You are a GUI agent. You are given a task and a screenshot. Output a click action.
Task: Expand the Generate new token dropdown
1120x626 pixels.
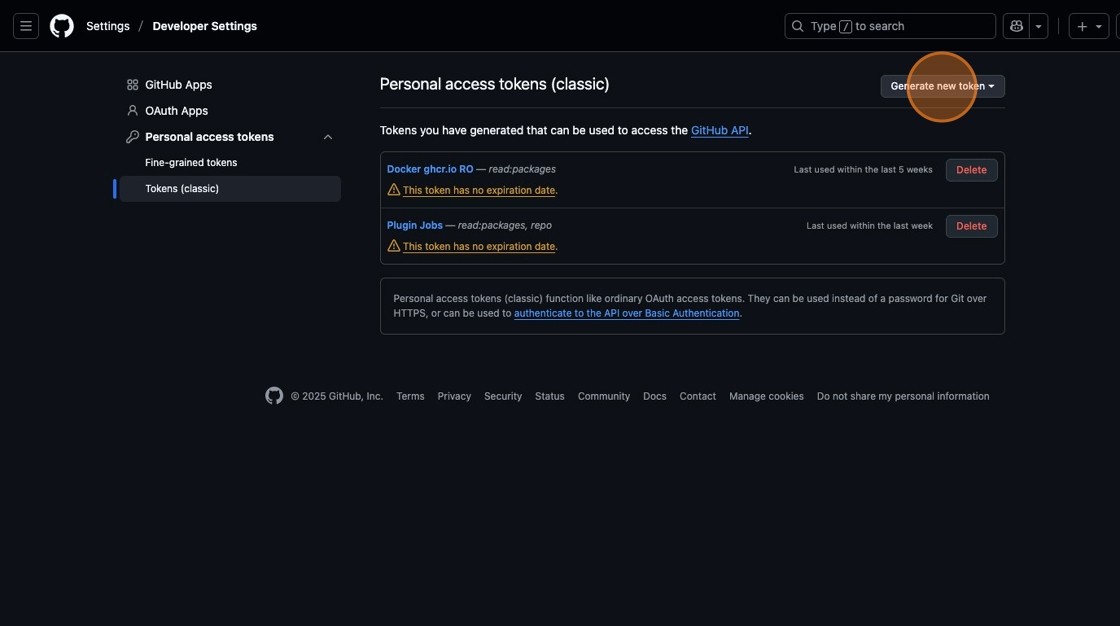point(942,86)
